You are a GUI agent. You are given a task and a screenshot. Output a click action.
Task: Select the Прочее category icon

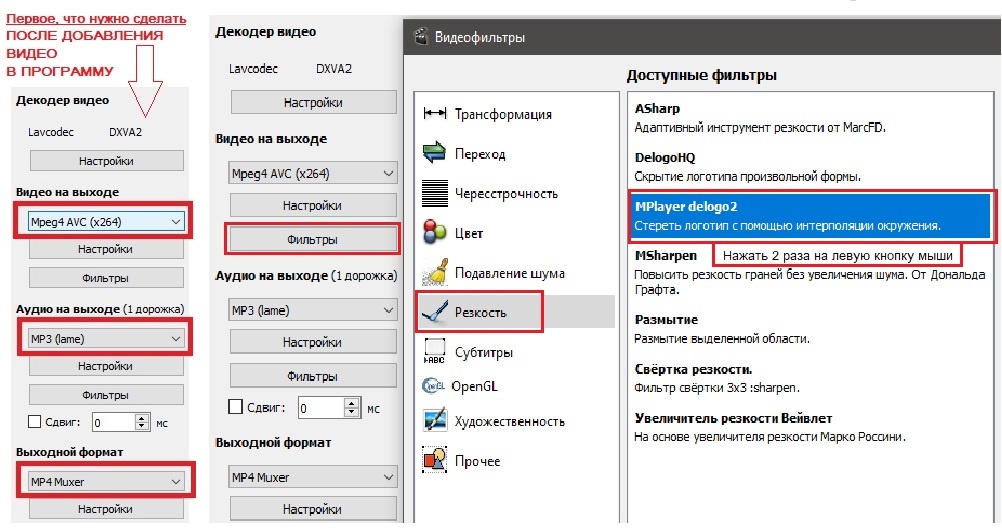coord(435,460)
